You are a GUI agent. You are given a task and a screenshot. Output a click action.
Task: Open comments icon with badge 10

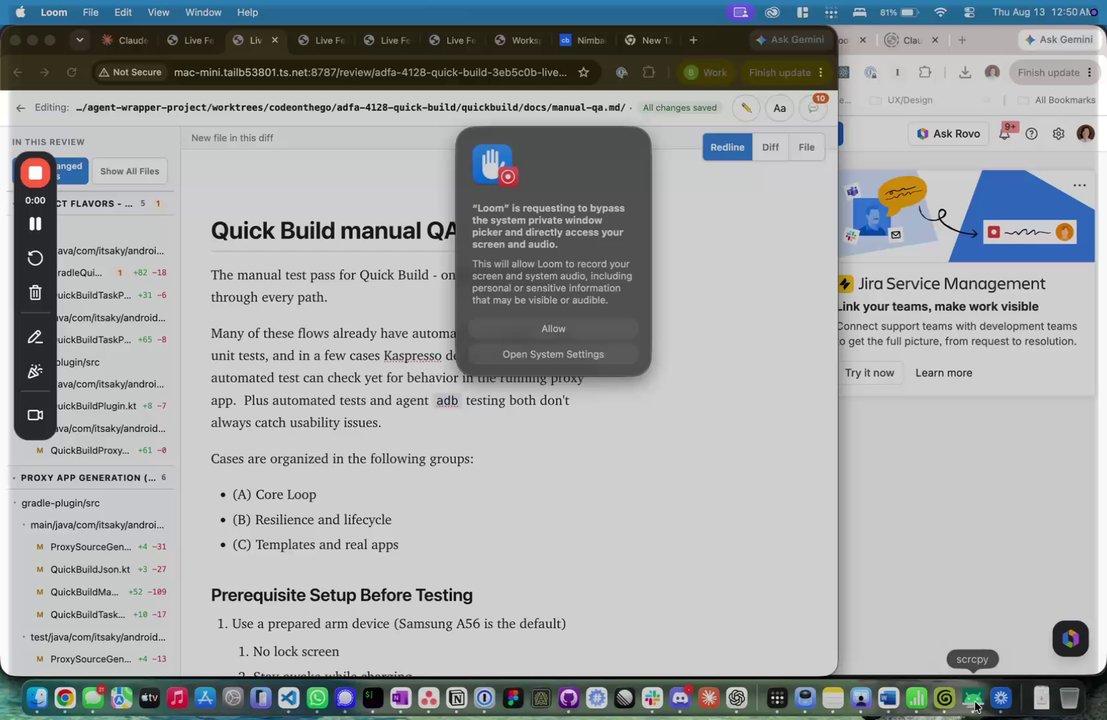pyautogui.click(x=813, y=108)
